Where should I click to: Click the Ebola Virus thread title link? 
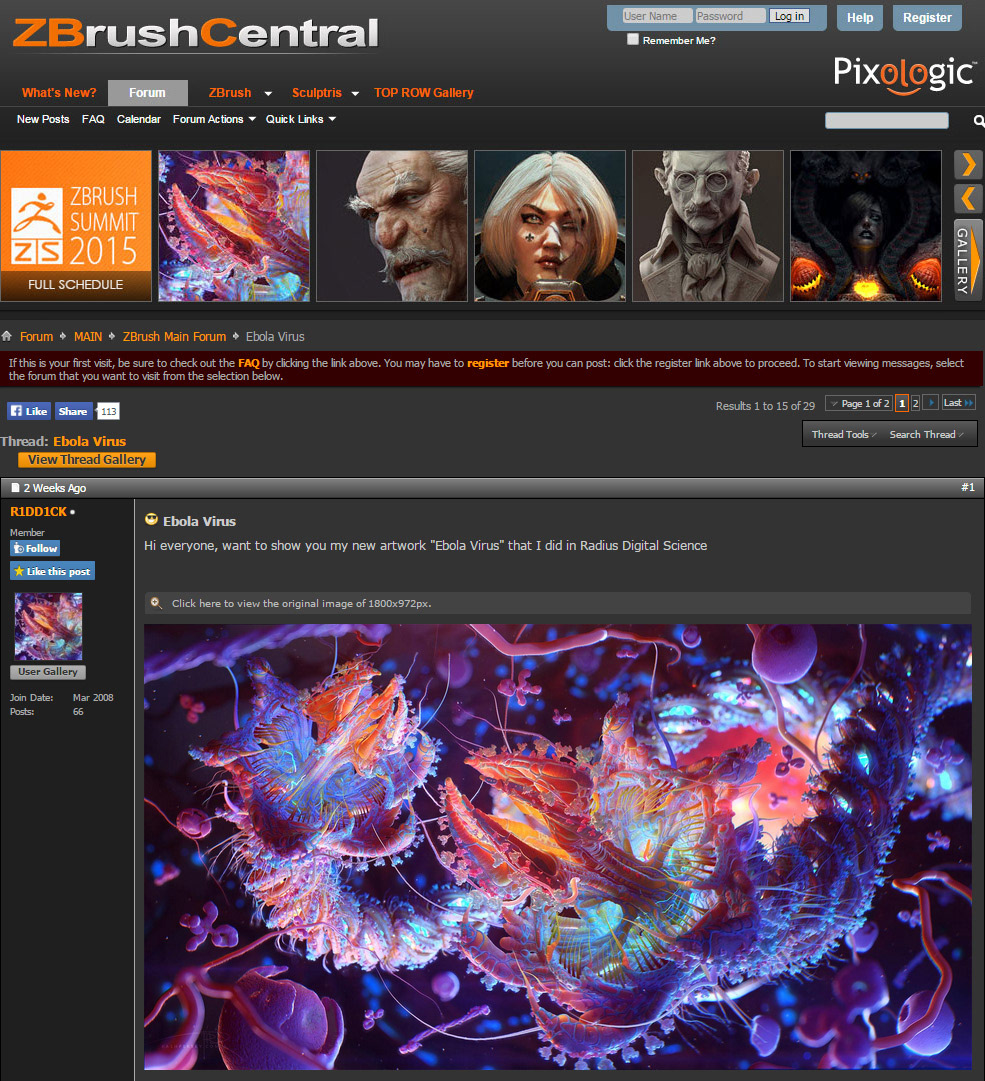90,441
